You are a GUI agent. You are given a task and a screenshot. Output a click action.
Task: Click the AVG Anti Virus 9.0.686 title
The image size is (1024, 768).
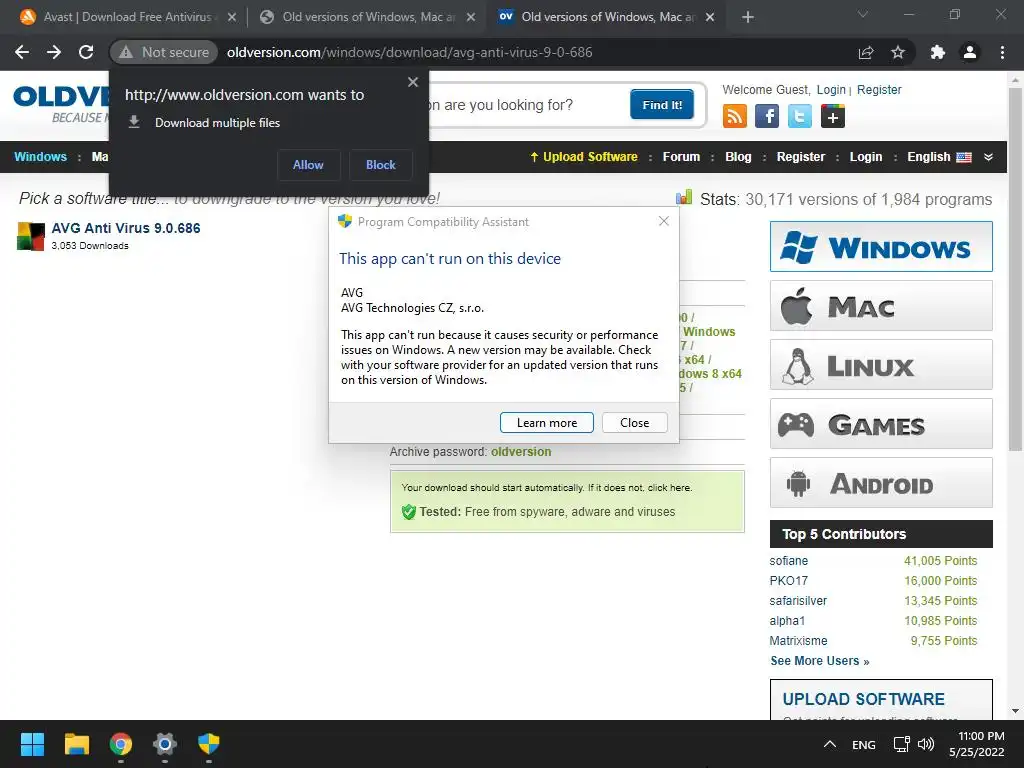coord(126,228)
